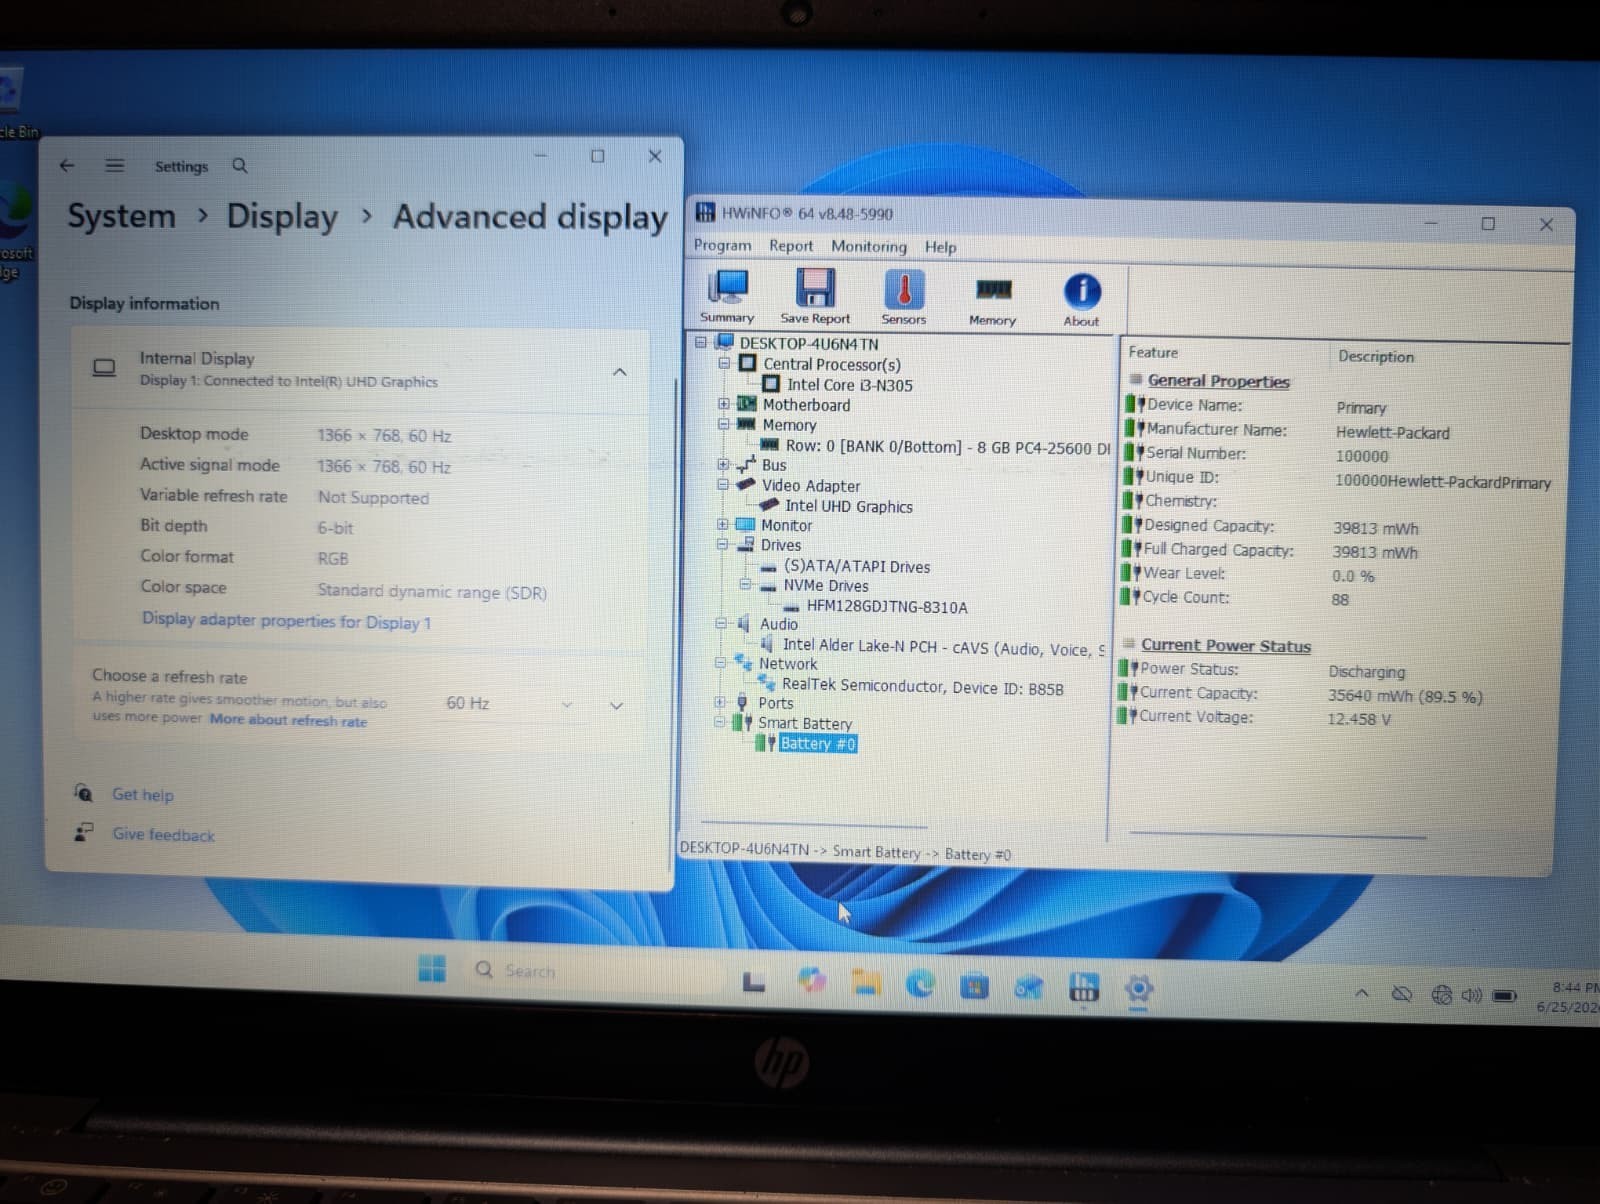Select (S)ATA/ATAPI Drives entry
This screenshot has width=1600, height=1204.
(x=856, y=566)
